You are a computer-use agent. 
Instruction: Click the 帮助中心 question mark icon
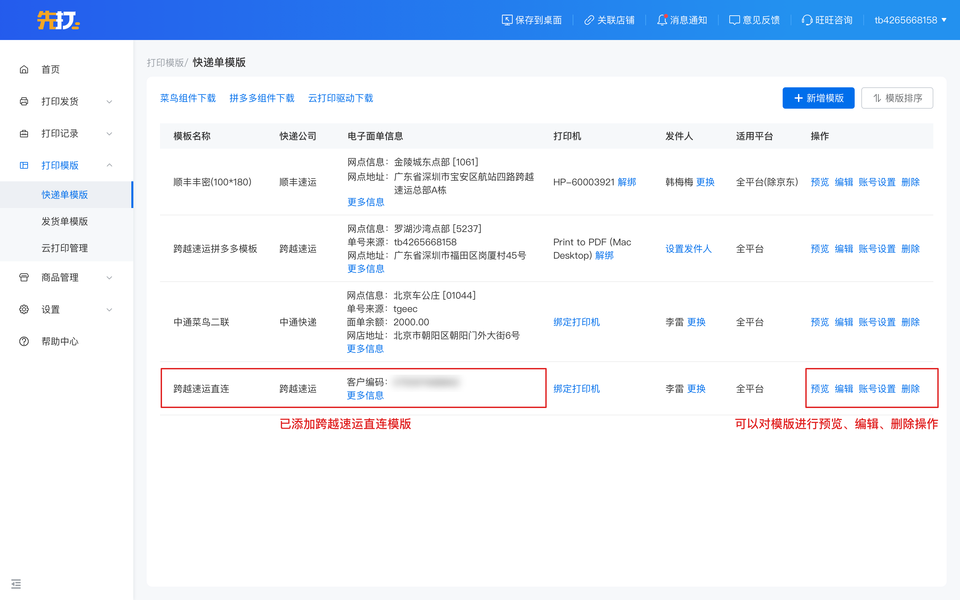coord(24,342)
